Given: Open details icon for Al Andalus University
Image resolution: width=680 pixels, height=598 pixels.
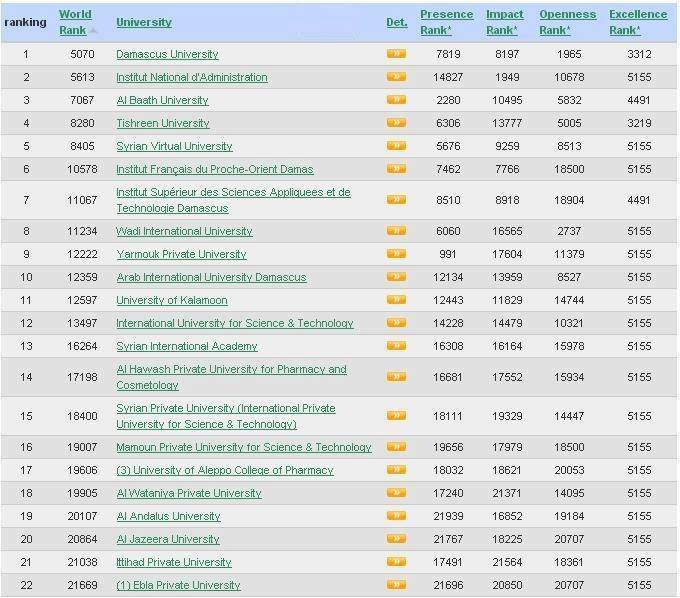Looking at the screenshot, I should [396, 516].
